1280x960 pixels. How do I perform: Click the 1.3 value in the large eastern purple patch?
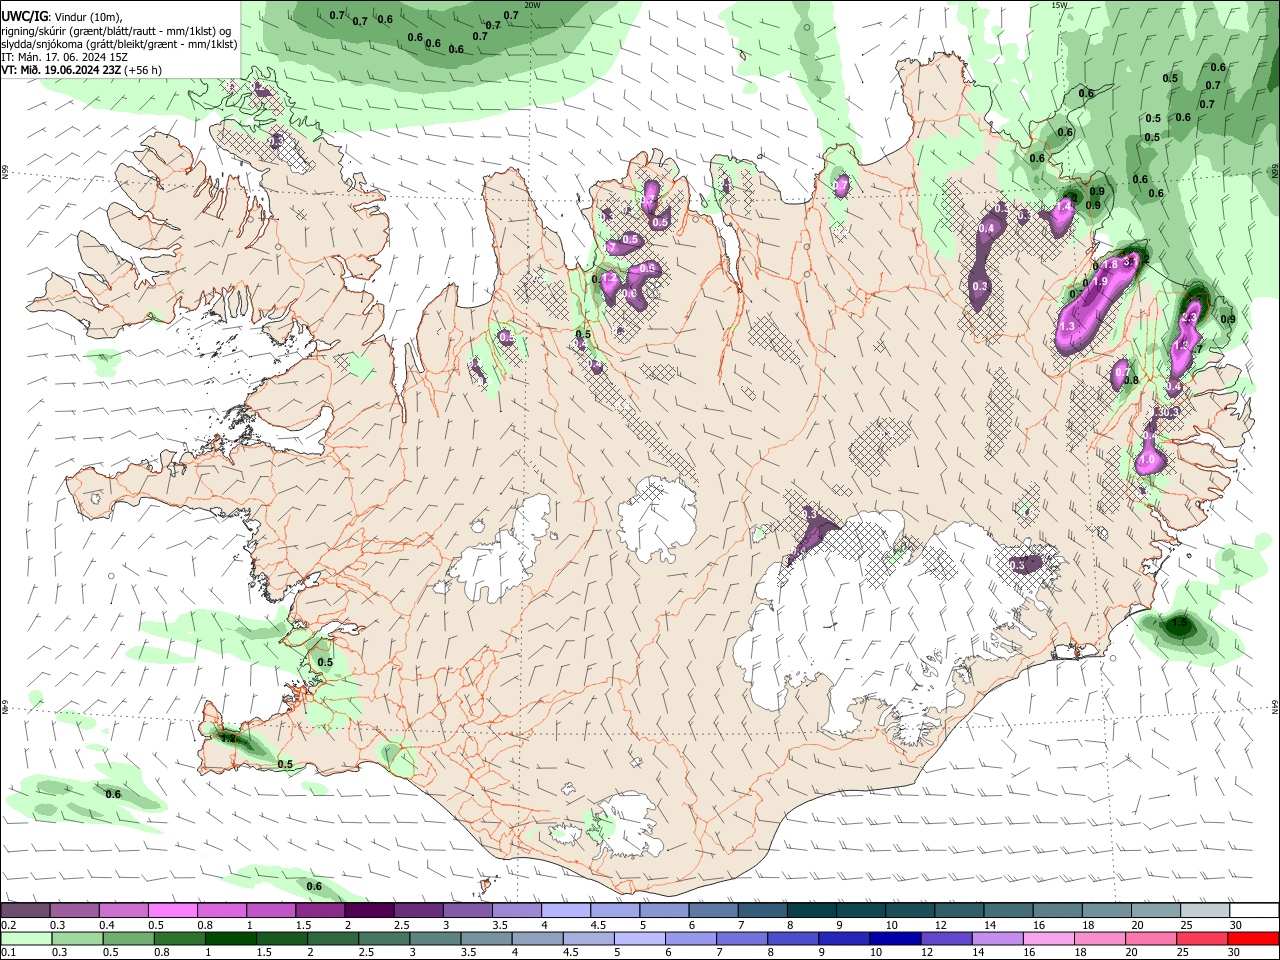click(x=1067, y=326)
